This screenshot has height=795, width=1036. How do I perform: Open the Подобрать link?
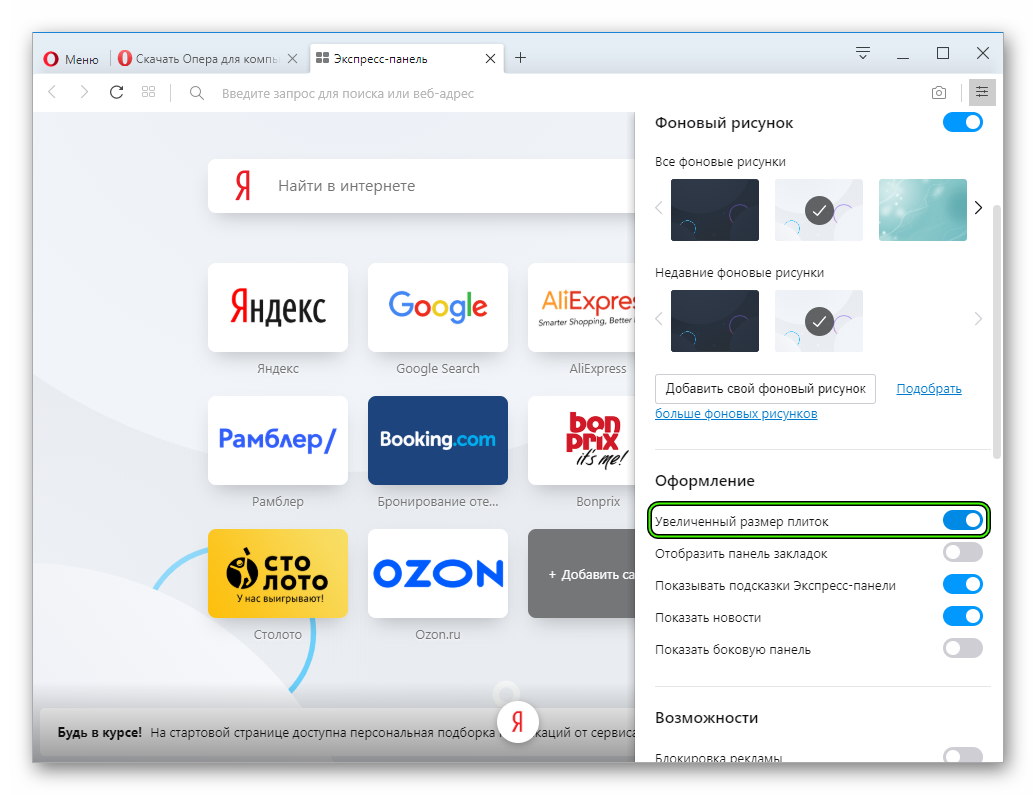tap(928, 389)
